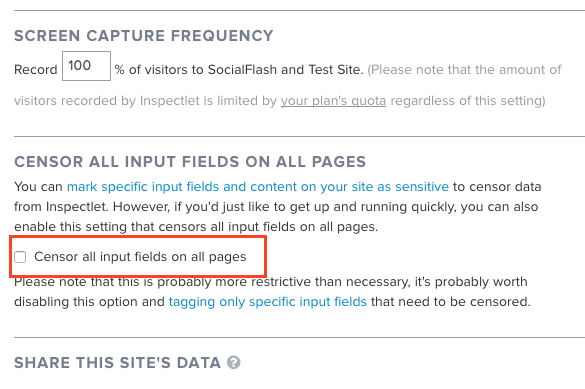Image resolution: width=585 pixels, height=389 pixels.
Task: Click the 'Record' label before the percentage box
Action: point(36,70)
